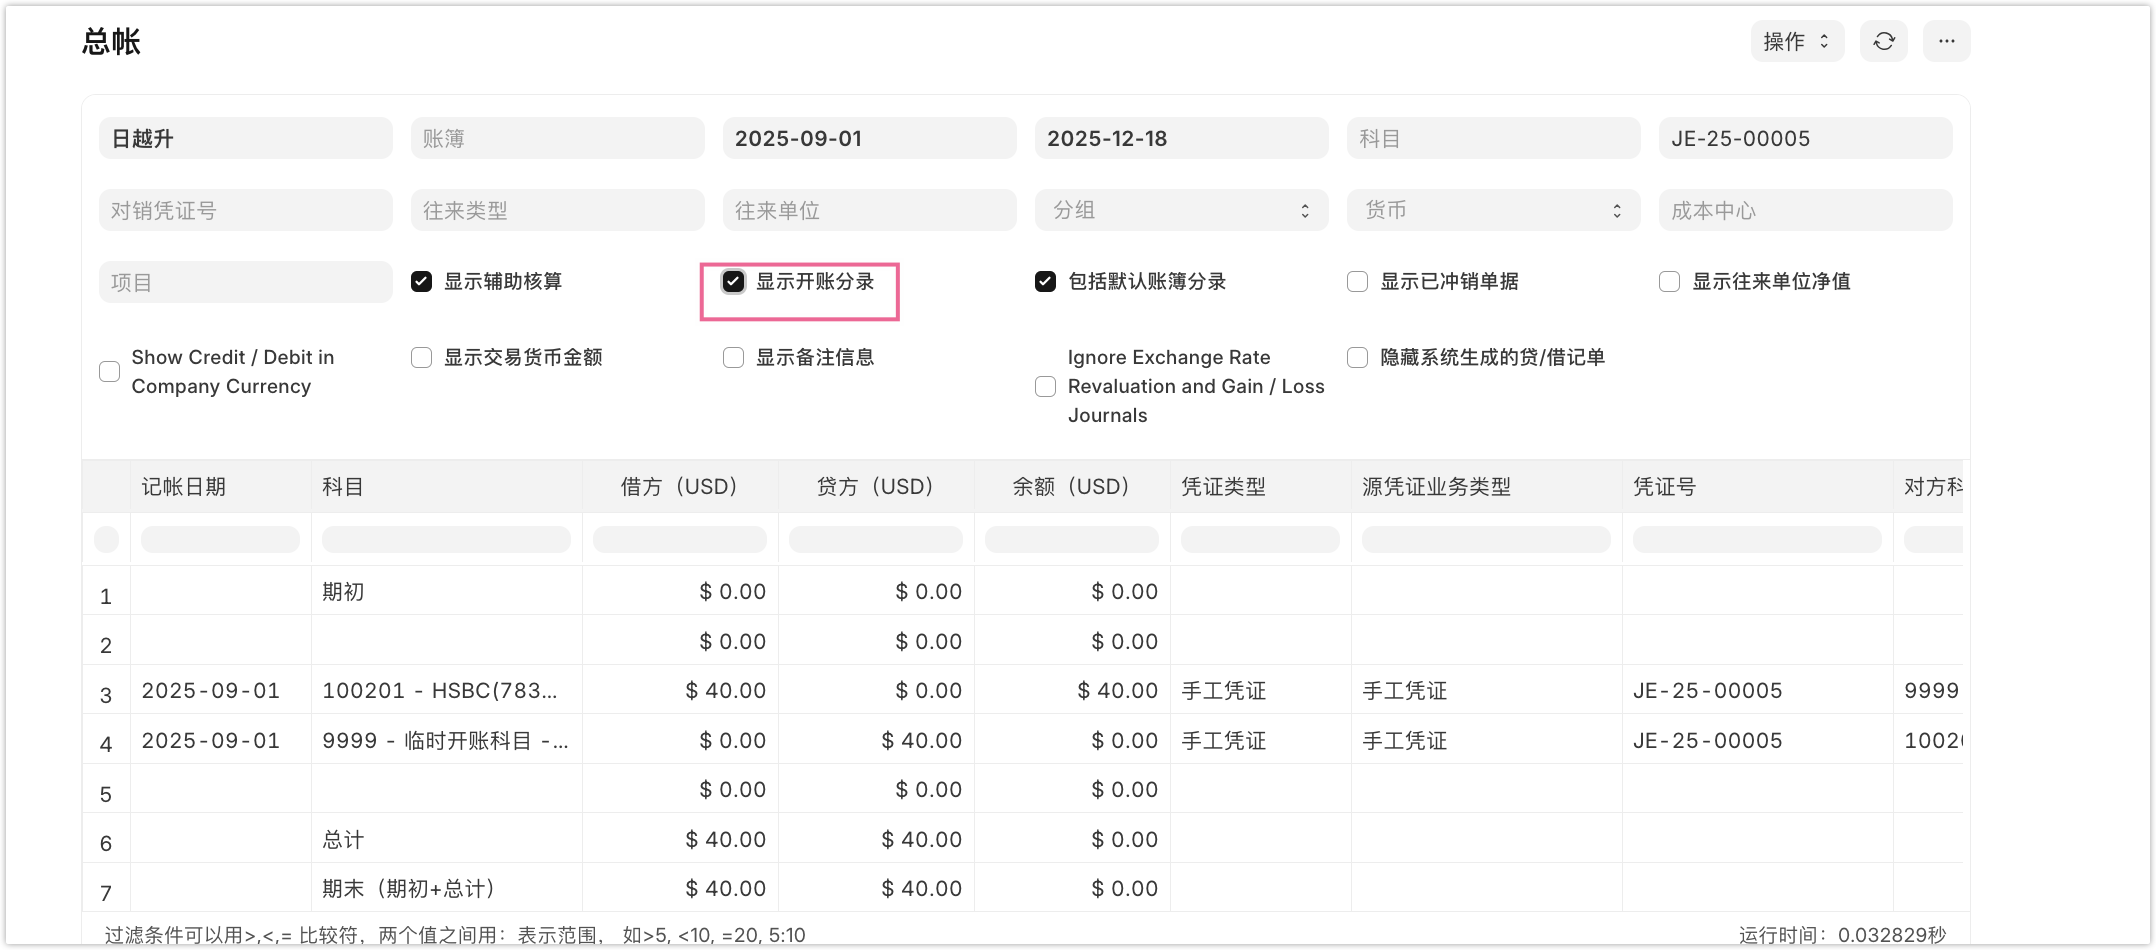Open the three-dot more options menu
The height and width of the screenshot is (950, 2156).
point(1945,41)
